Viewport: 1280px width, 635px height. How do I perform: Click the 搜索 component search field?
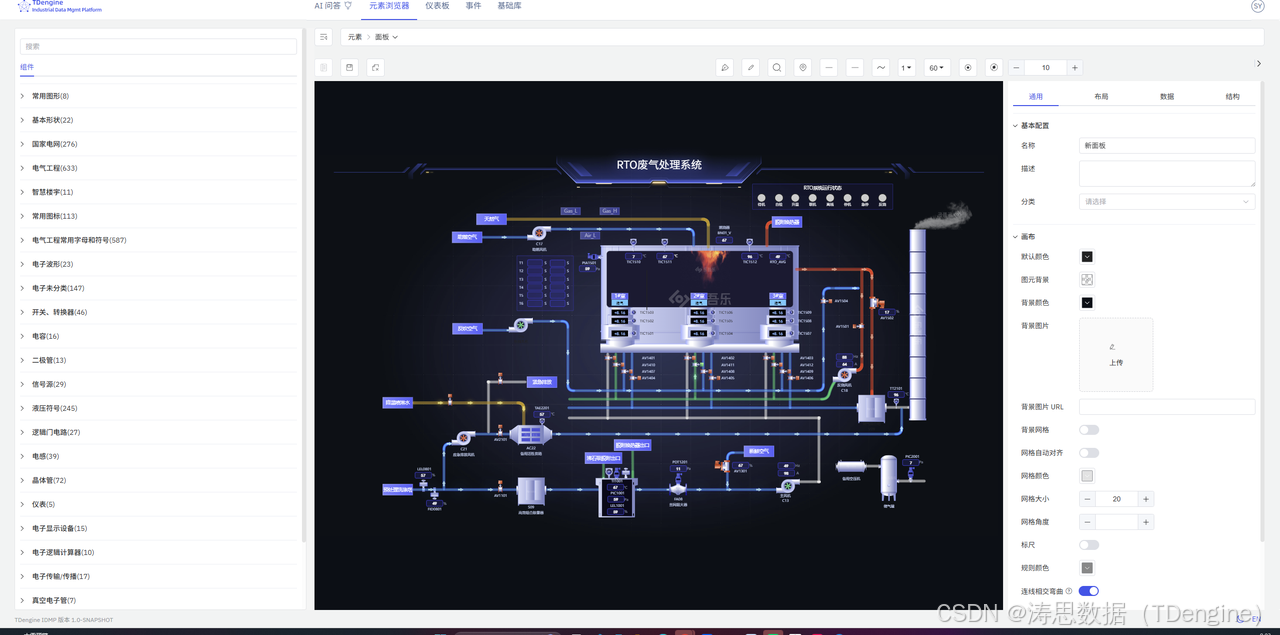[159, 46]
